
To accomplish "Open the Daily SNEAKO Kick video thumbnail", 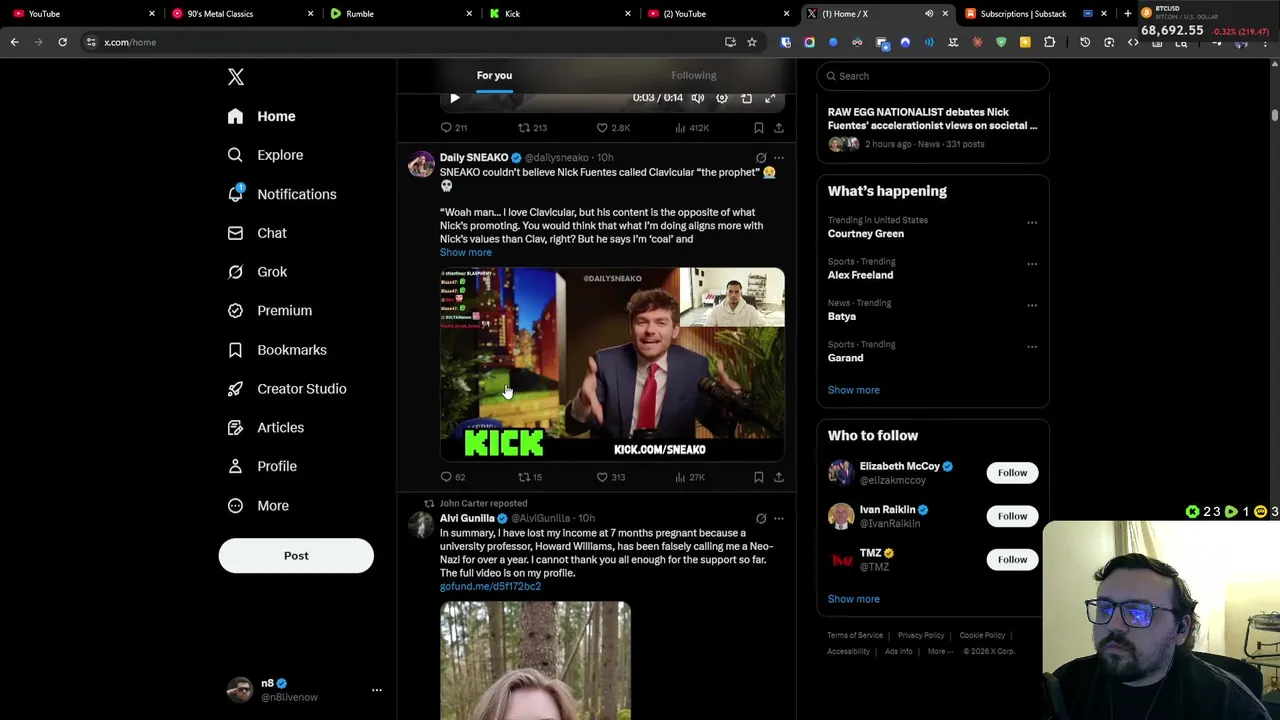I will click(612, 364).
